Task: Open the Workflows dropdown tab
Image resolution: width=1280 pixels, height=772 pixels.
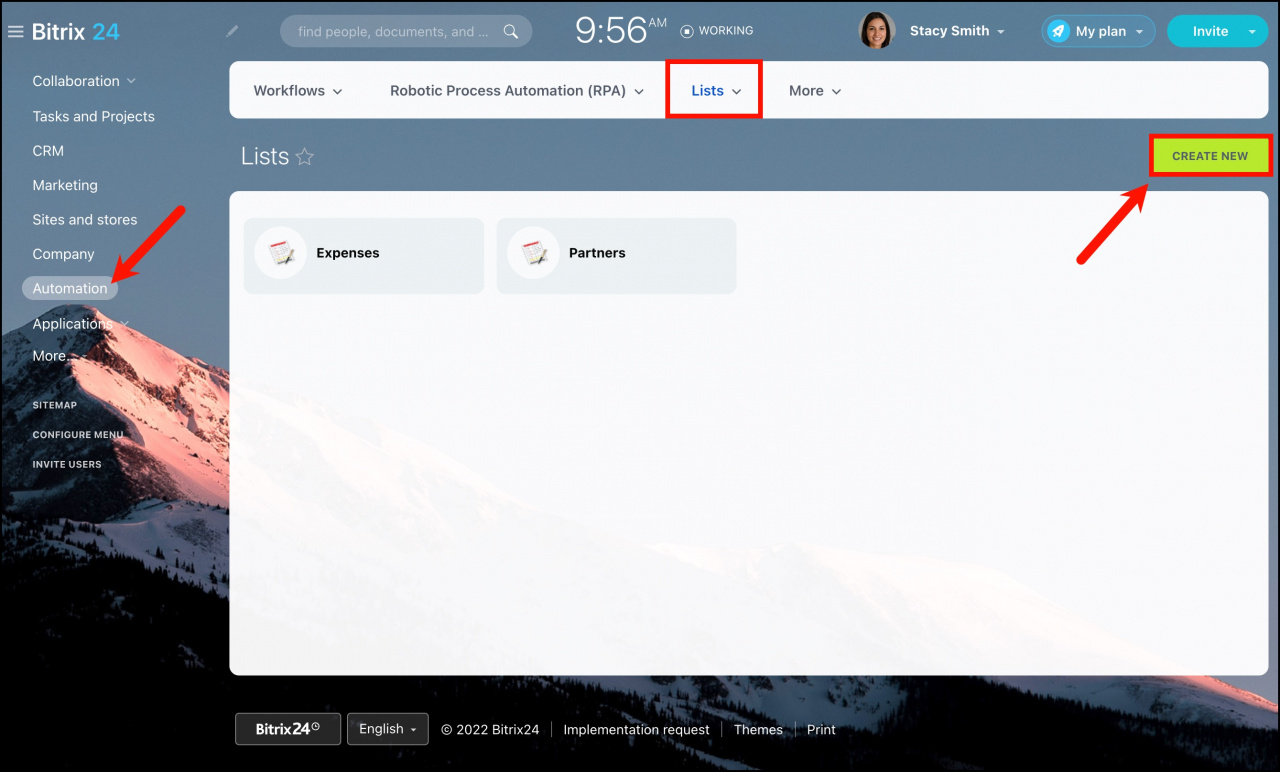Action: pos(298,90)
